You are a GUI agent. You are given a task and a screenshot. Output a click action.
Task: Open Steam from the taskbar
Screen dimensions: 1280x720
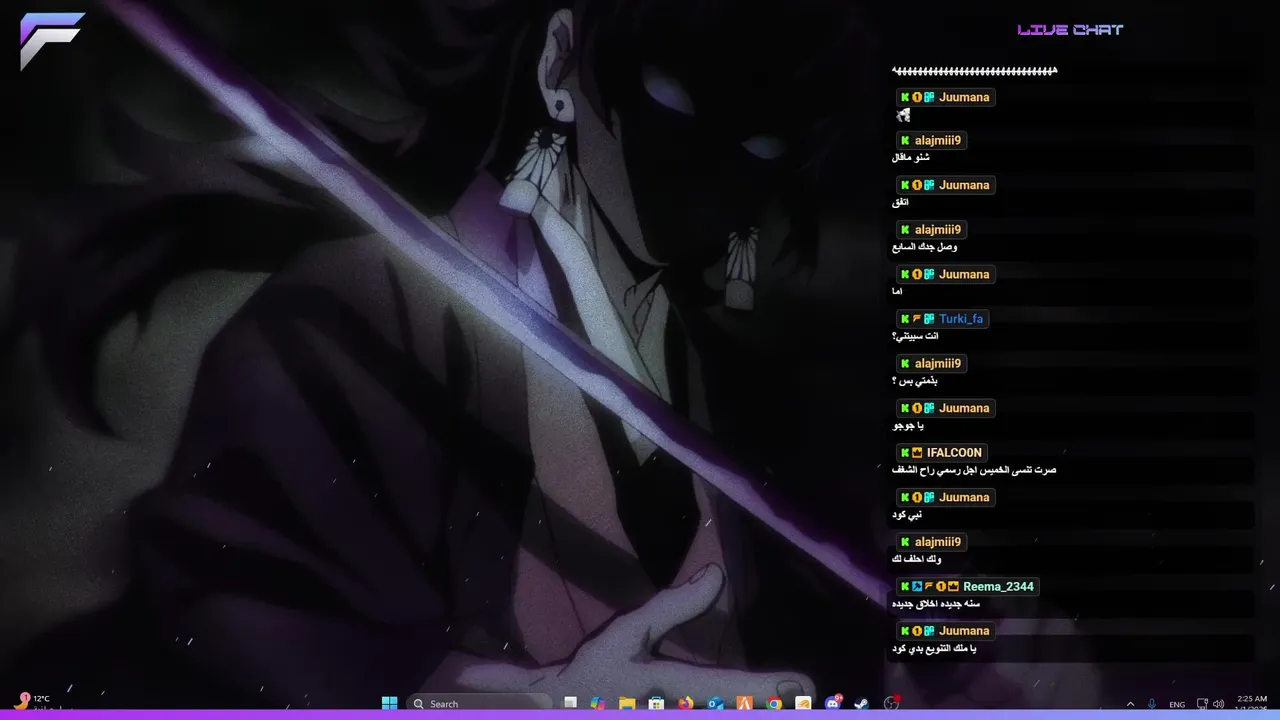pos(862,703)
